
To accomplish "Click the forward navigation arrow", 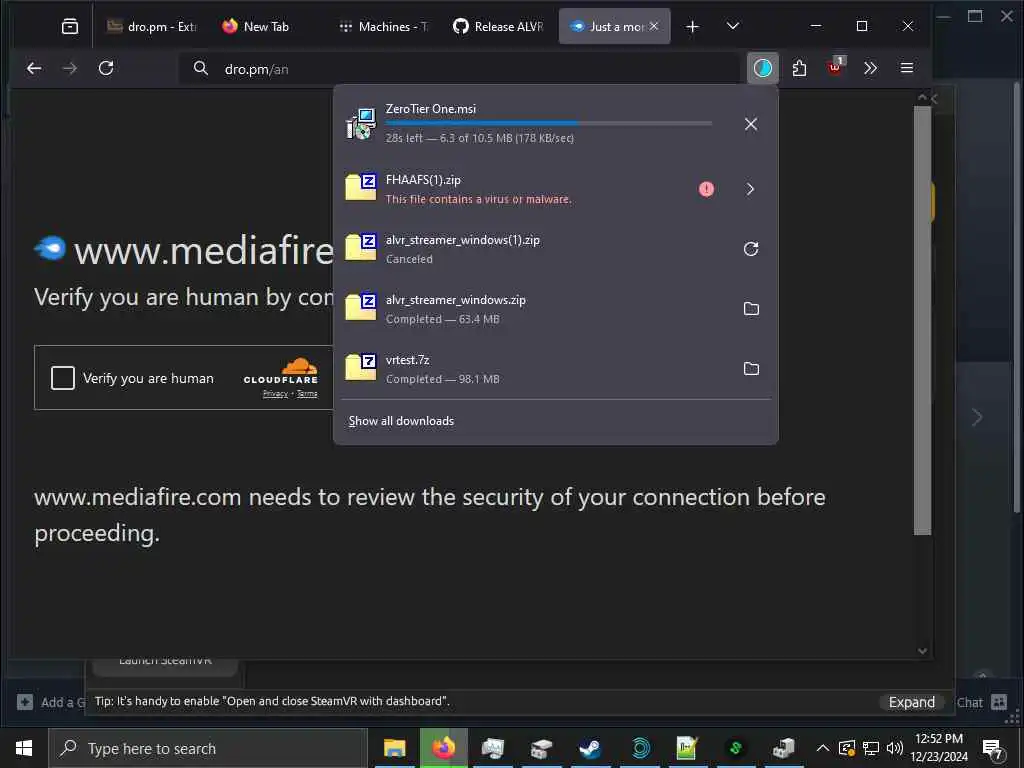I will pyautogui.click(x=69, y=68).
